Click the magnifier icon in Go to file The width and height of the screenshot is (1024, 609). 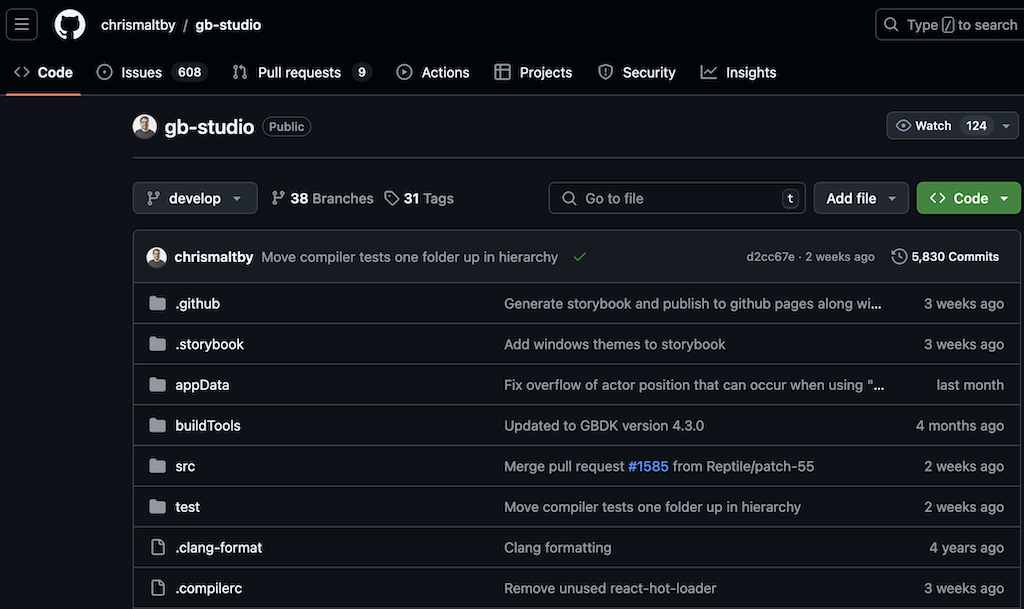pos(569,198)
